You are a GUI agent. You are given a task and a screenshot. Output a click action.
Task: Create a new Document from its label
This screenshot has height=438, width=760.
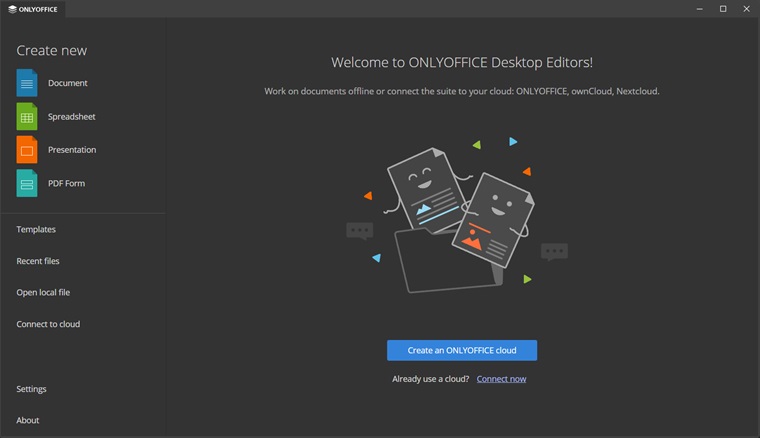(67, 83)
